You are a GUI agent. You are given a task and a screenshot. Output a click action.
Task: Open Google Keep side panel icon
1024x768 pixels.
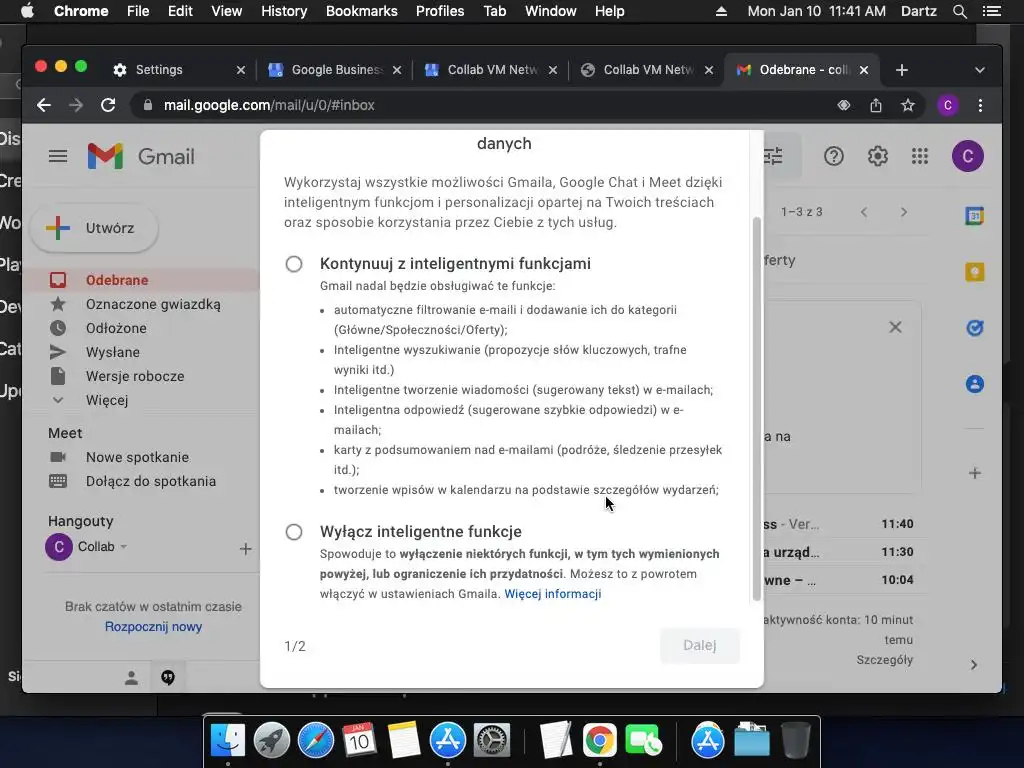pyautogui.click(x=975, y=272)
